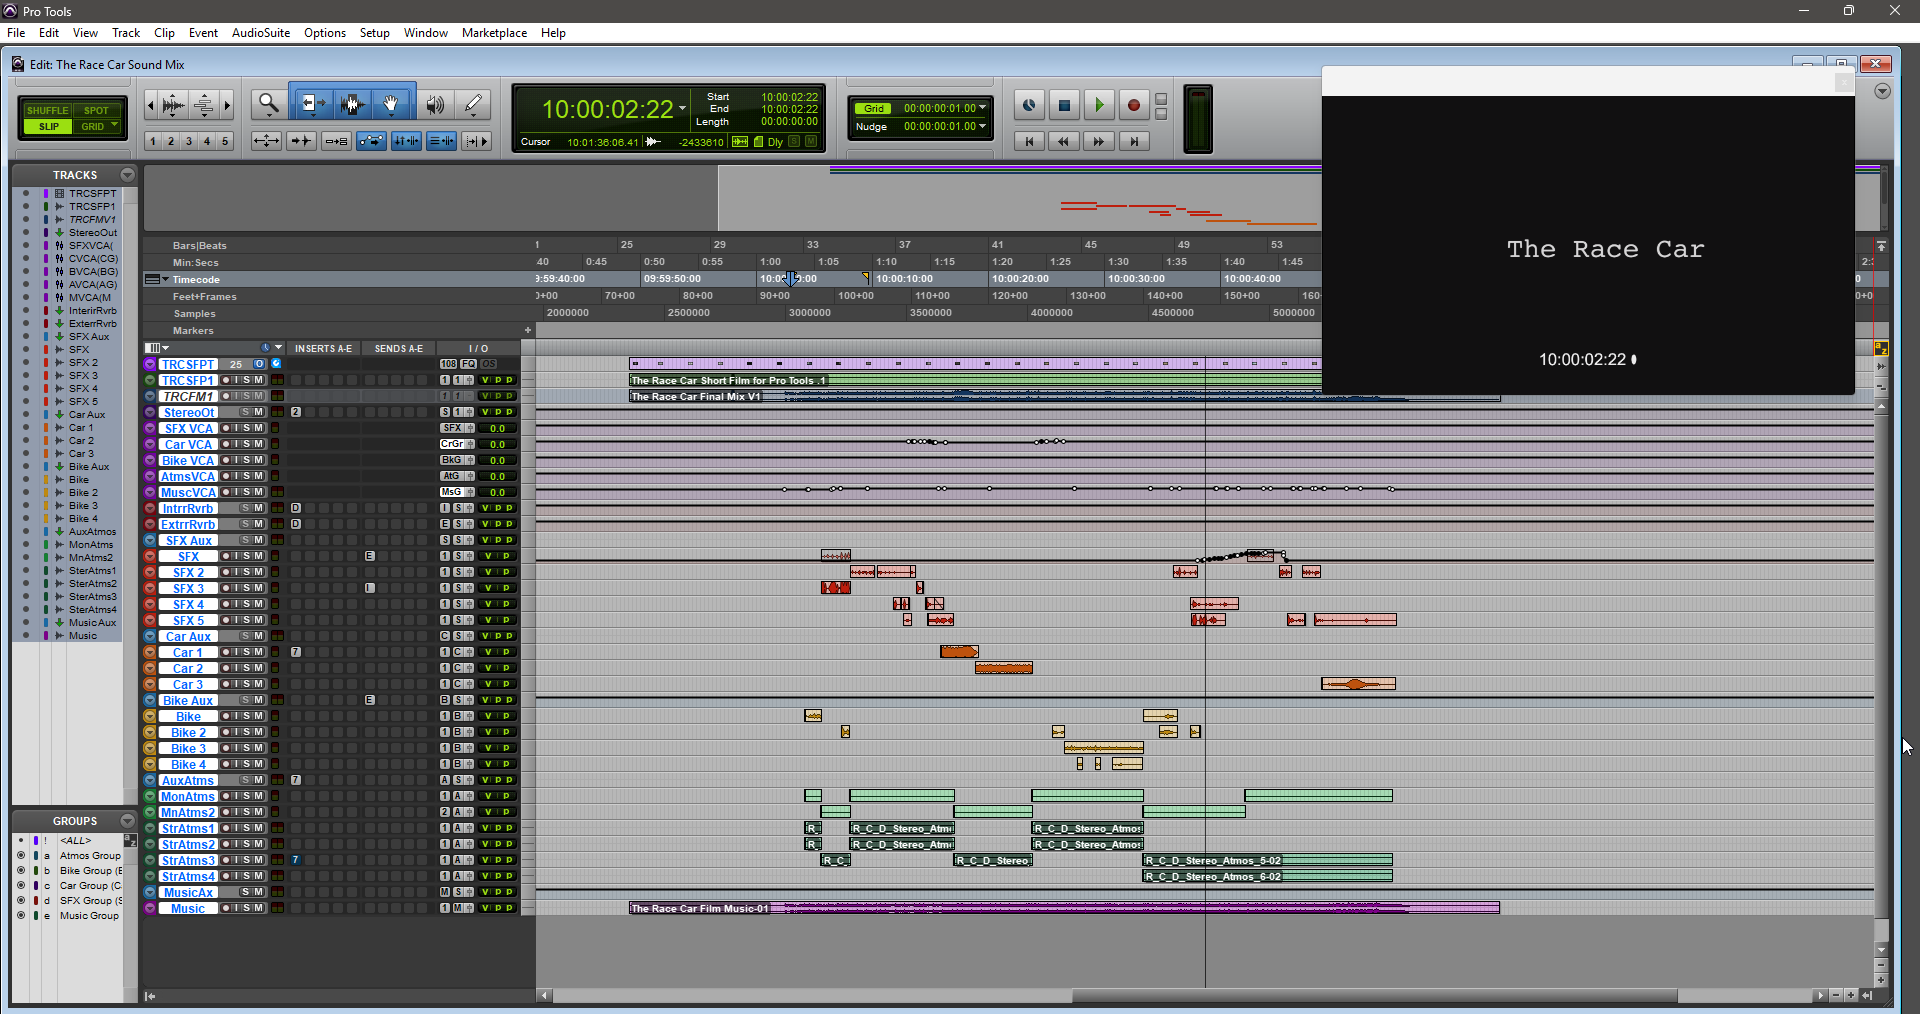Click the main timecode counter display
This screenshot has width=1920, height=1014.
(607, 109)
